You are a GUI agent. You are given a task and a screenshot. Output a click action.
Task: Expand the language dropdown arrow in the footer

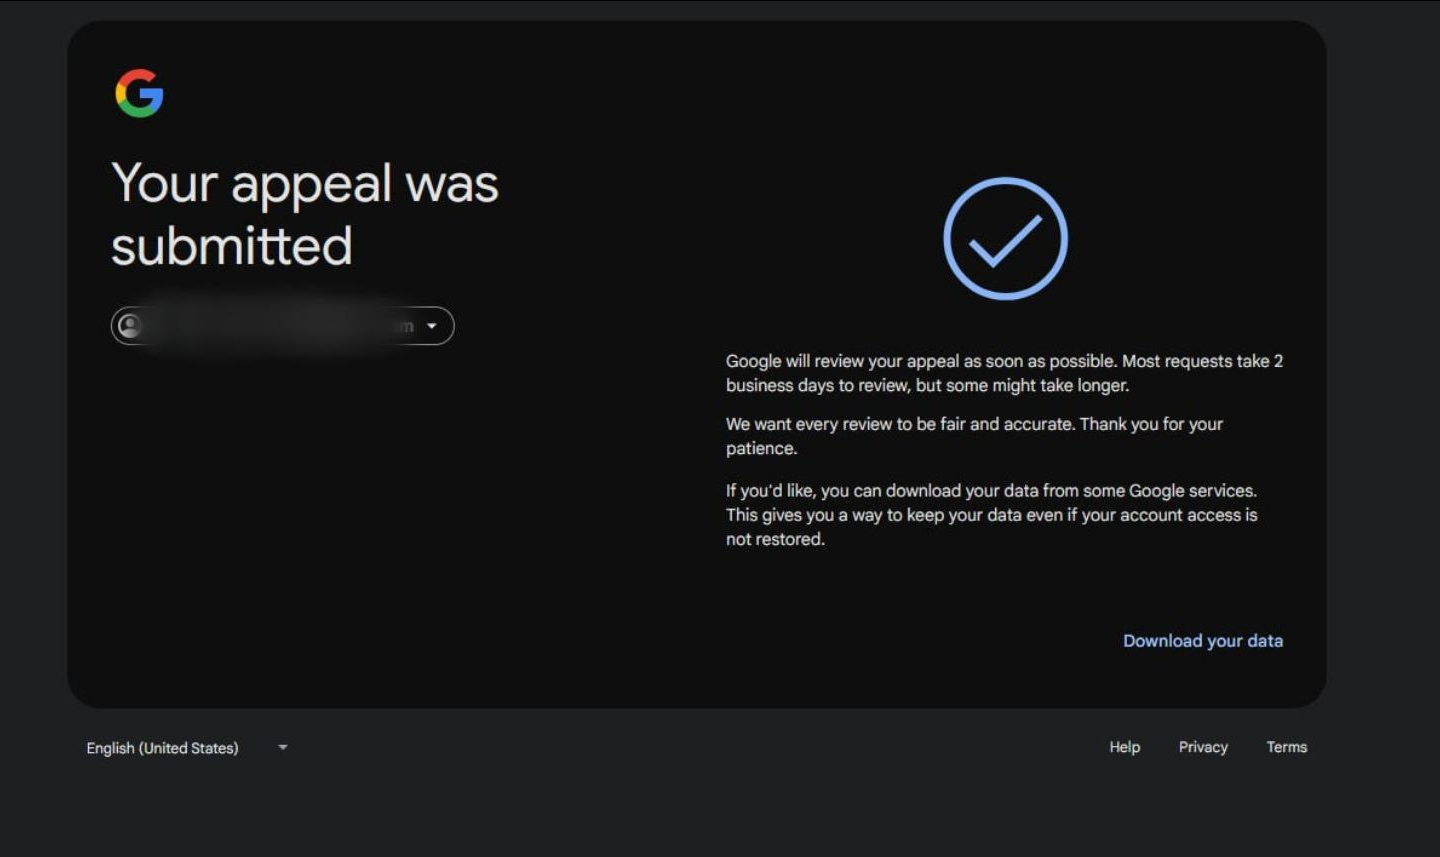coord(283,747)
